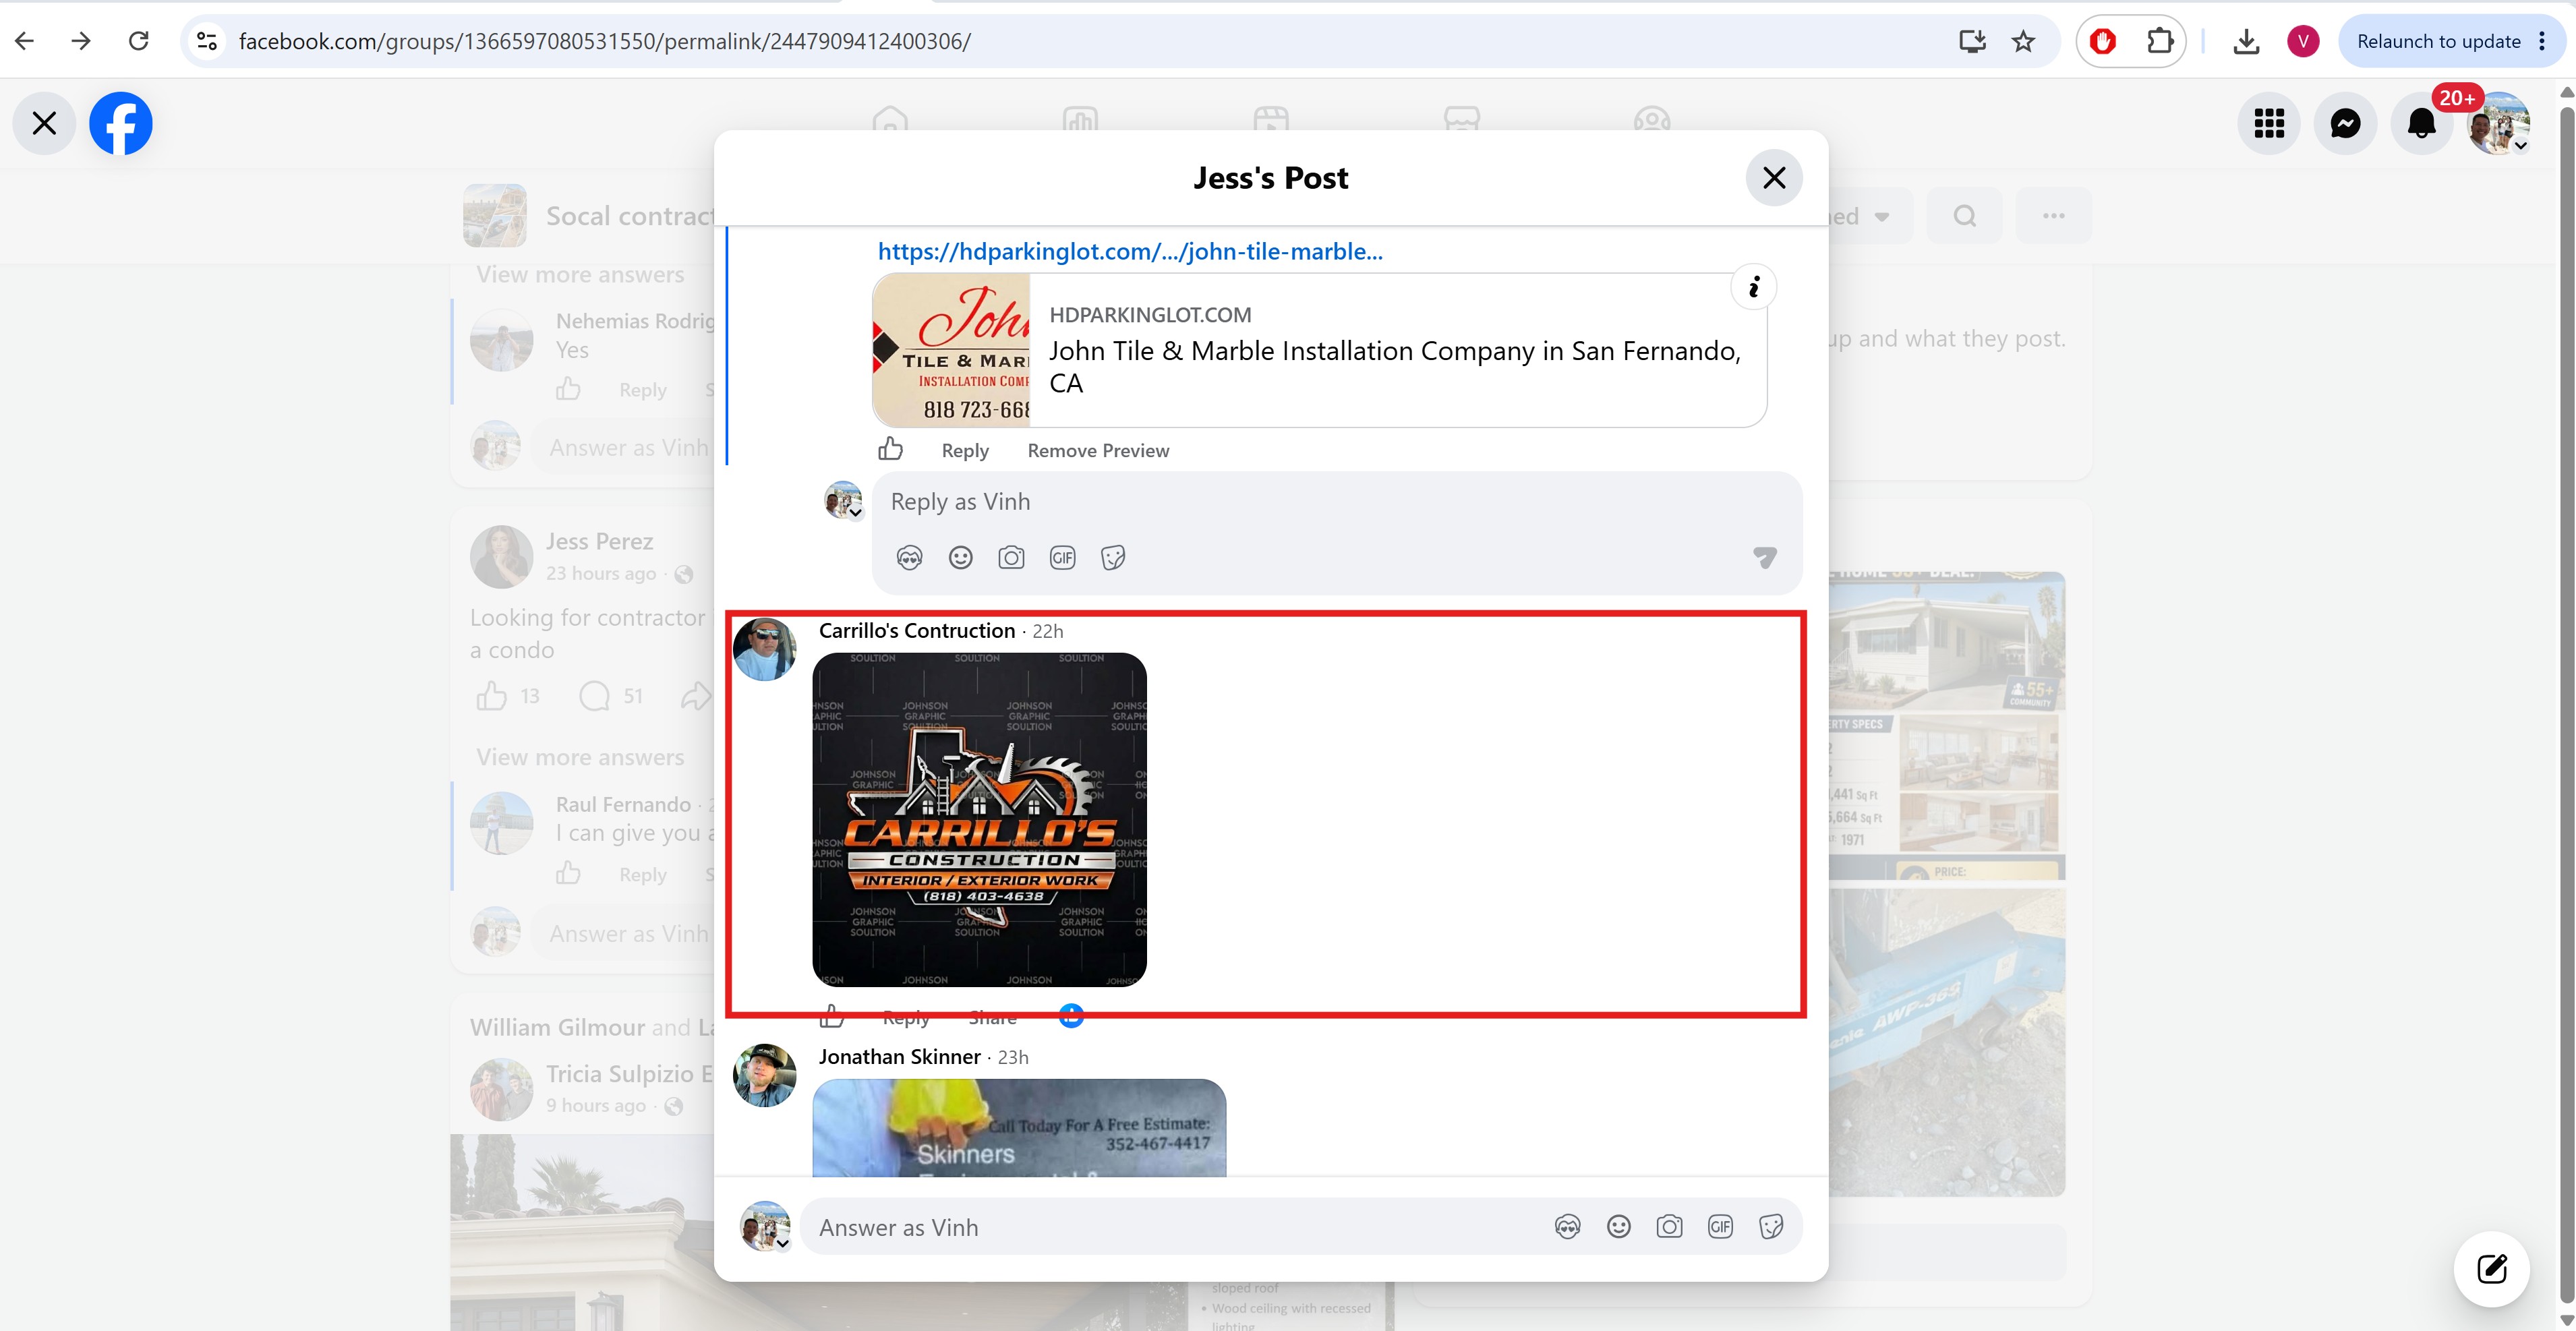Image resolution: width=2576 pixels, height=1331 pixels.
Task: Click Carrillo's Contruction profile picture
Action: tap(765, 649)
